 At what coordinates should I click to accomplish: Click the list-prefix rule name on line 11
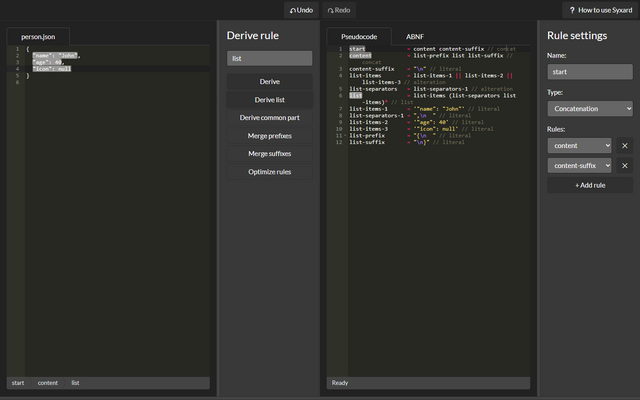click(367, 136)
